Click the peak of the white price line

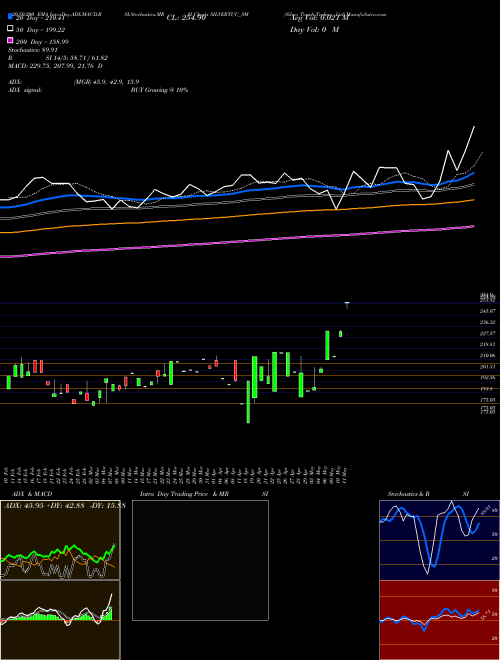474,126
